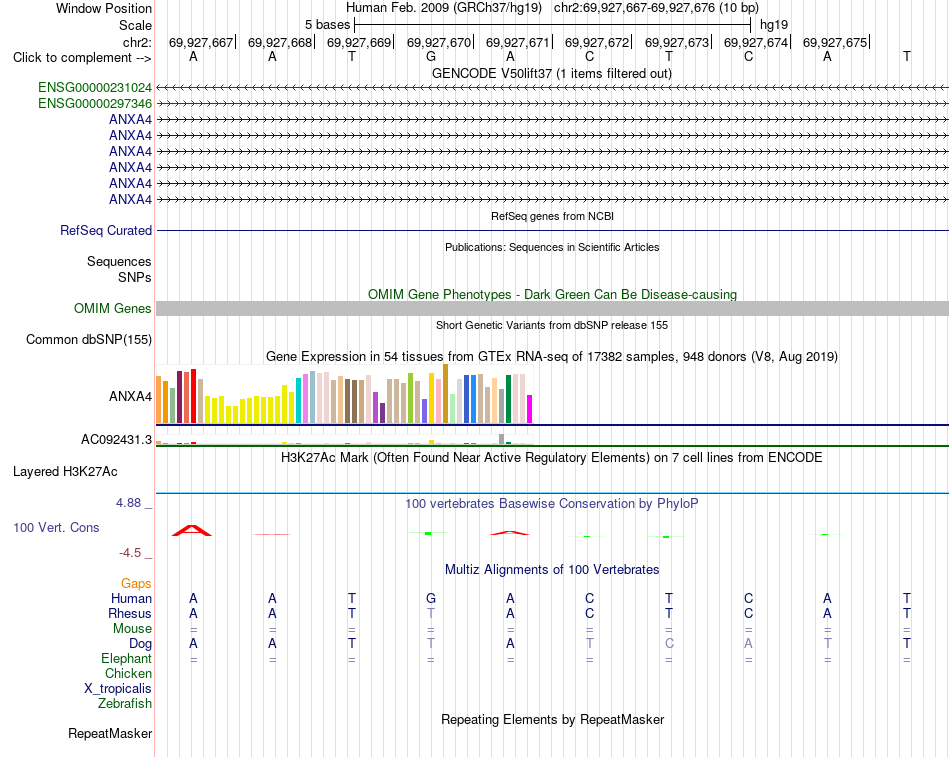Open the Repeating Elements by RepeatMasker title
The image size is (950, 757).
(x=552, y=719)
